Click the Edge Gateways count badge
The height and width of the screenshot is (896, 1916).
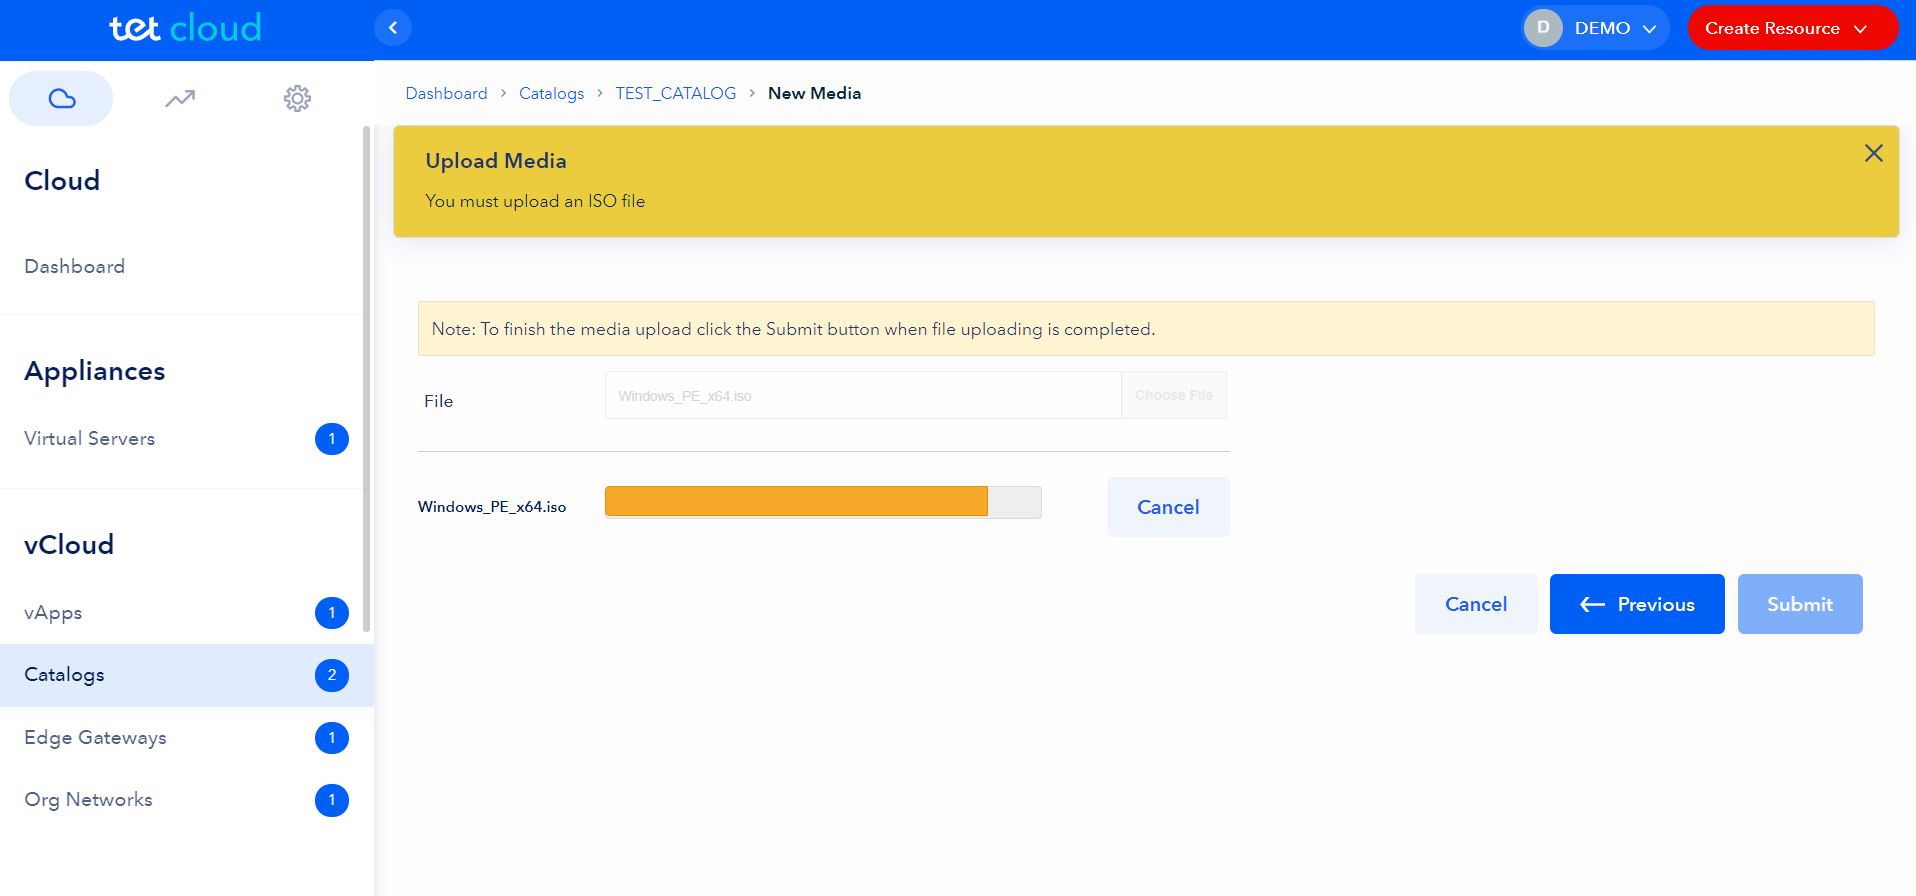coord(332,738)
